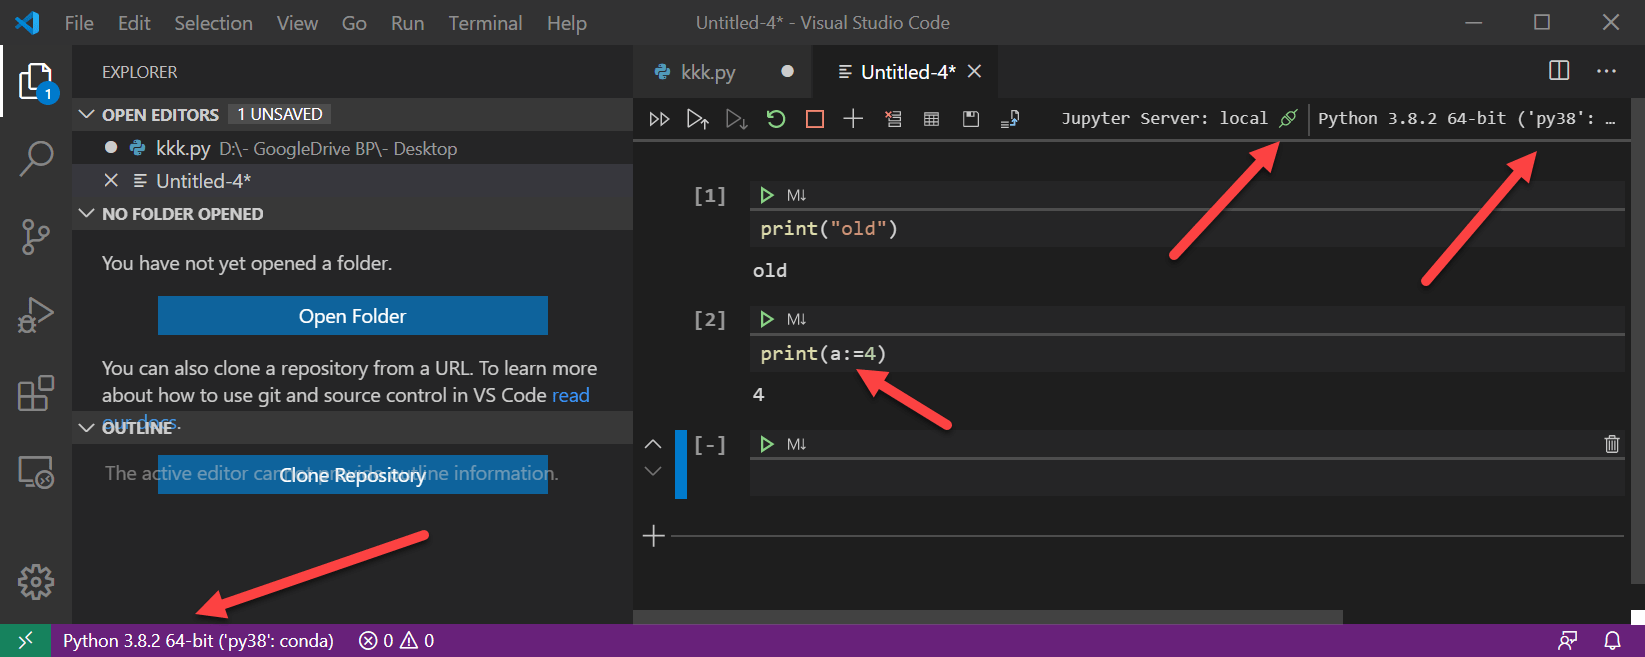Close the Untitled-4* tab
The height and width of the screenshot is (657, 1645).
(975, 71)
